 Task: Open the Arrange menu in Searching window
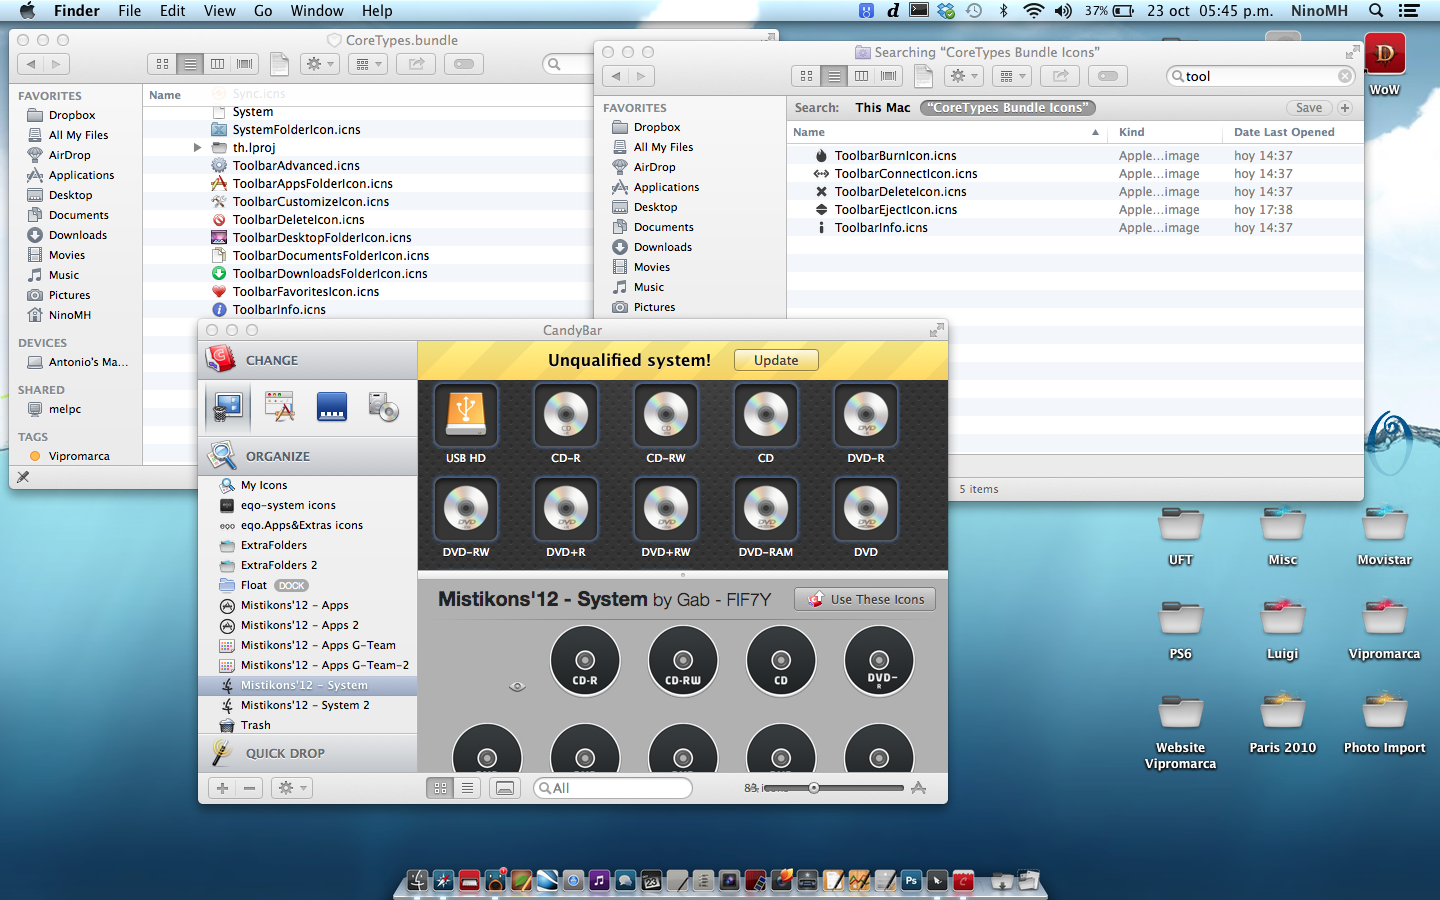[1013, 76]
